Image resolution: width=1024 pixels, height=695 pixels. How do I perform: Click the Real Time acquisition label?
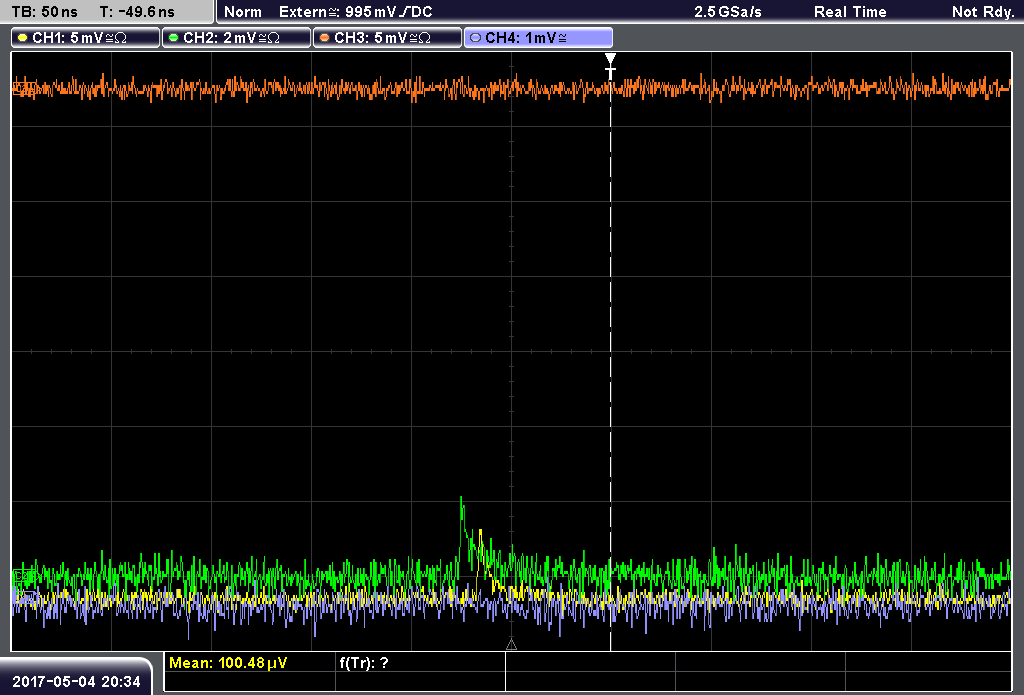point(850,12)
